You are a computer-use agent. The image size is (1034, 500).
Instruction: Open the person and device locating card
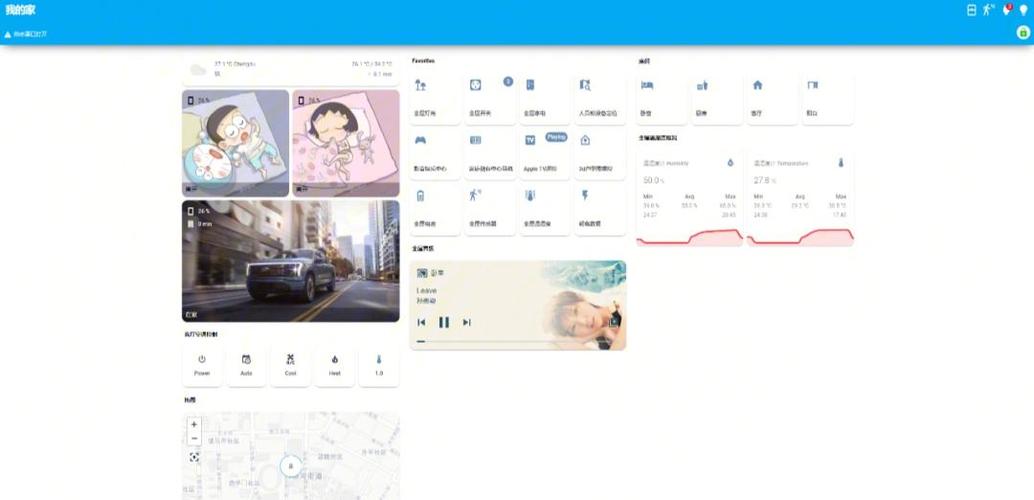[x=601, y=99]
